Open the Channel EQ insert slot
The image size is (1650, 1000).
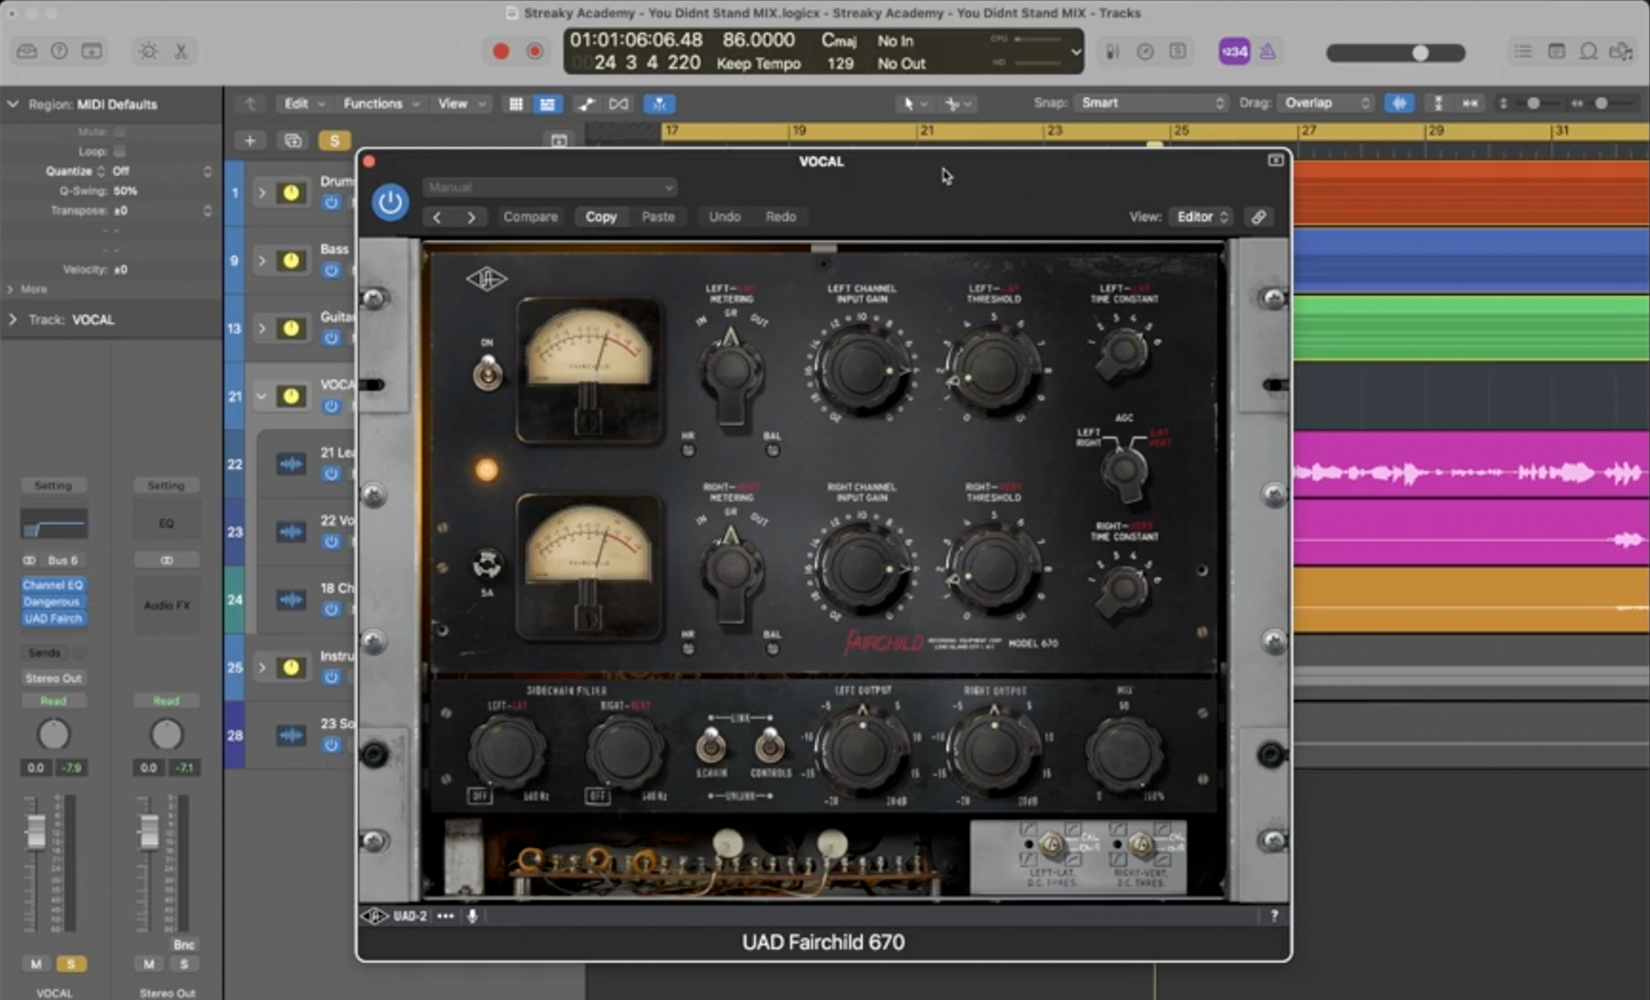[x=53, y=585]
